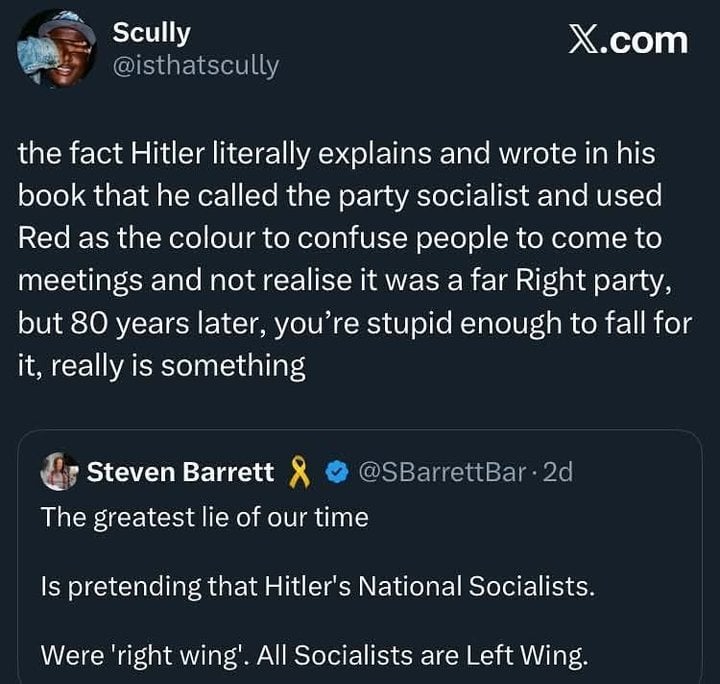720x684 pixels.
Task: Click the @isthatscully handle
Action: coord(195,67)
